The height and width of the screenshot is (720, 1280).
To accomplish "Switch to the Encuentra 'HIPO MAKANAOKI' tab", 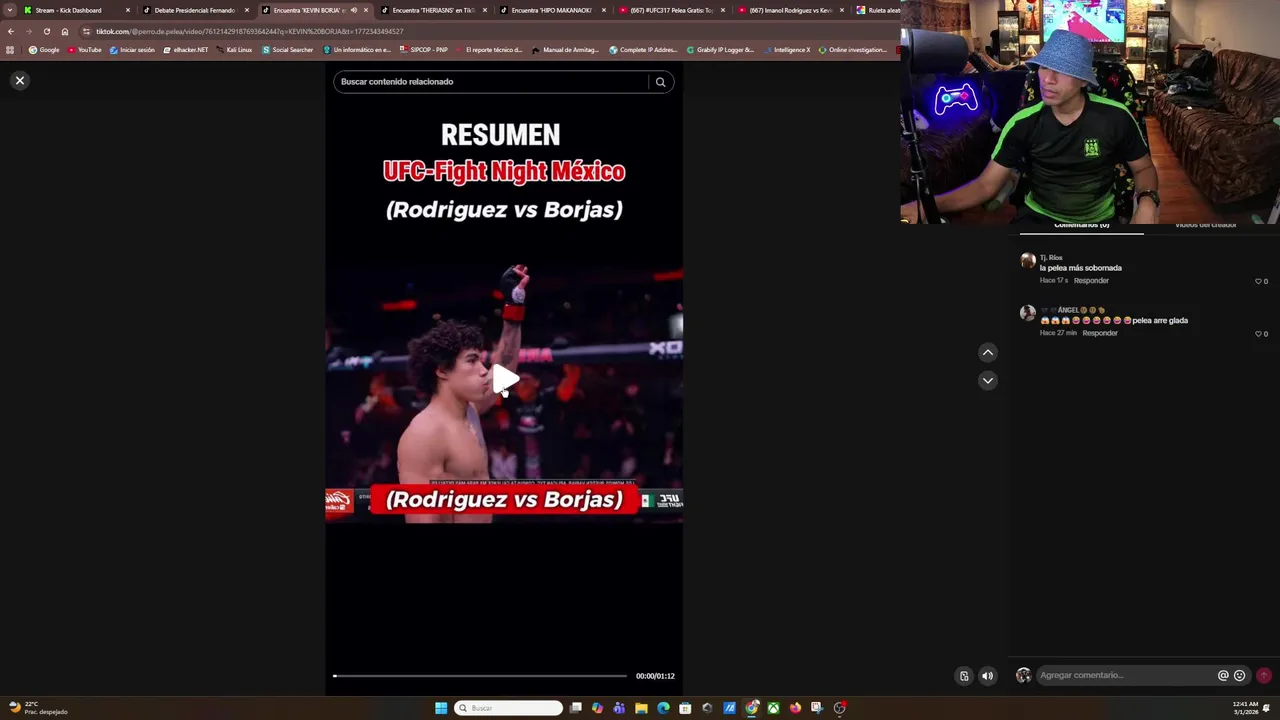I will coord(552,10).
